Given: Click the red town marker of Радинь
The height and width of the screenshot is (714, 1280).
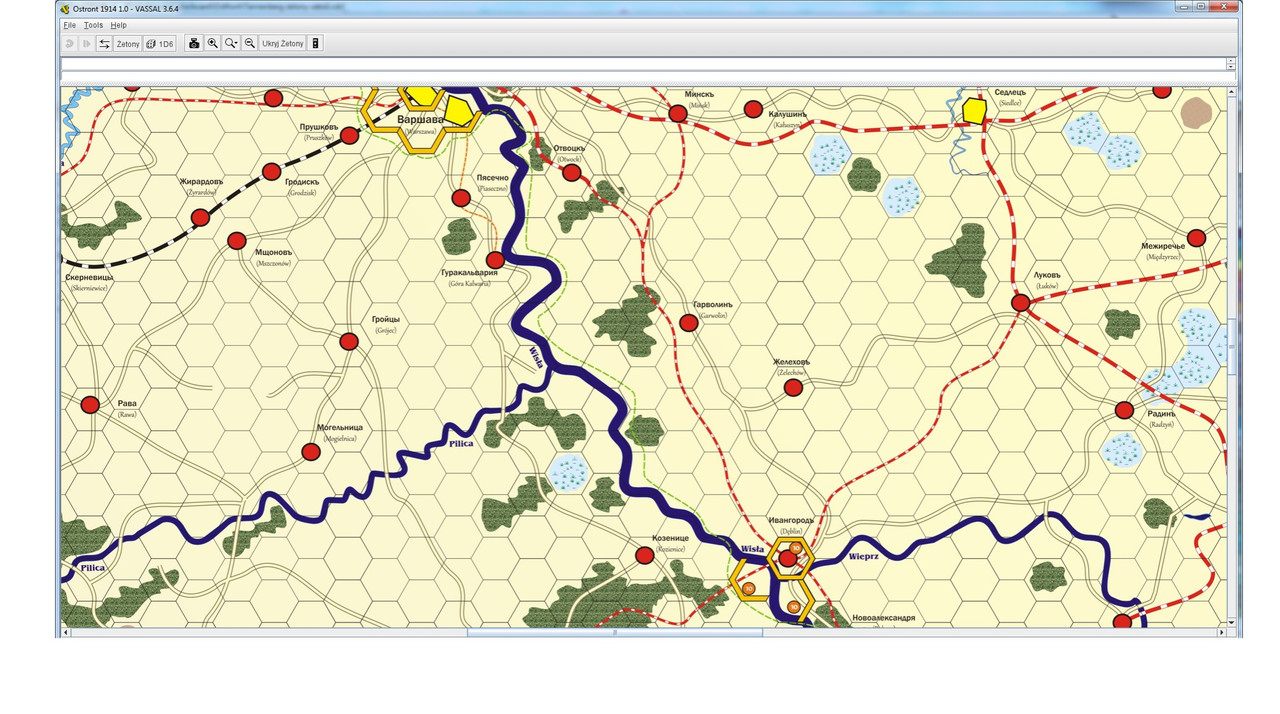Looking at the screenshot, I should point(1124,410).
